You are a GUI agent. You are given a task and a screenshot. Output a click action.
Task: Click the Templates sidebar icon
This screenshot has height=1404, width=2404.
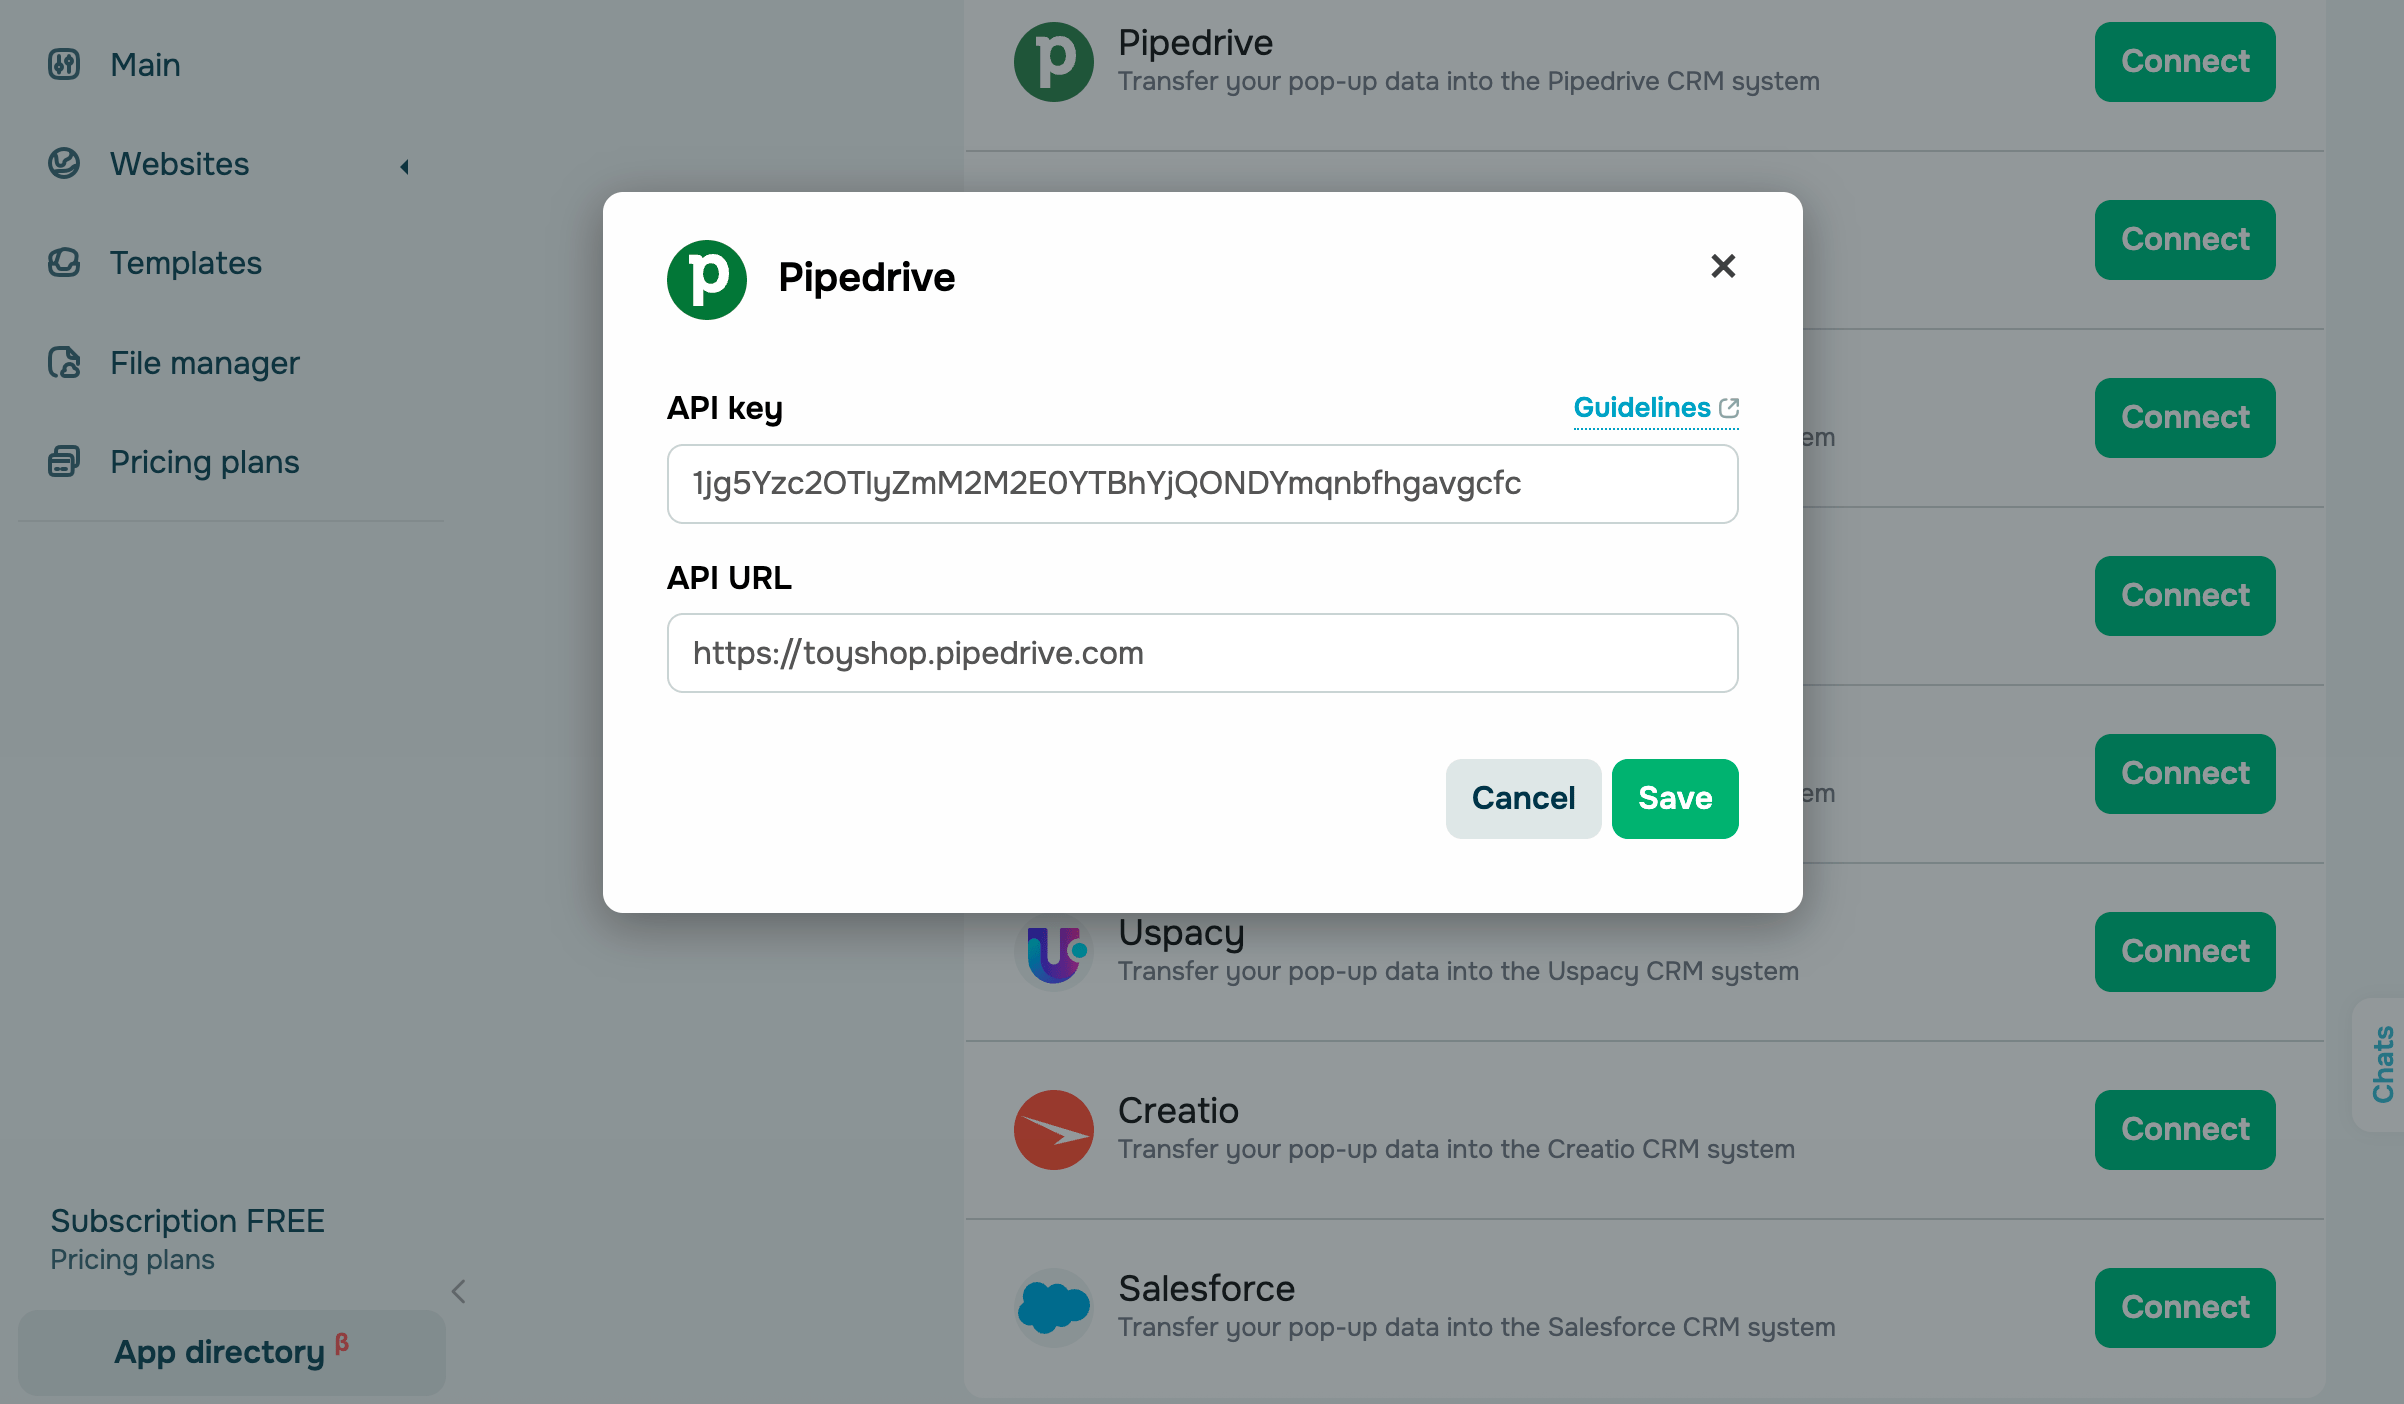click(64, 263)
